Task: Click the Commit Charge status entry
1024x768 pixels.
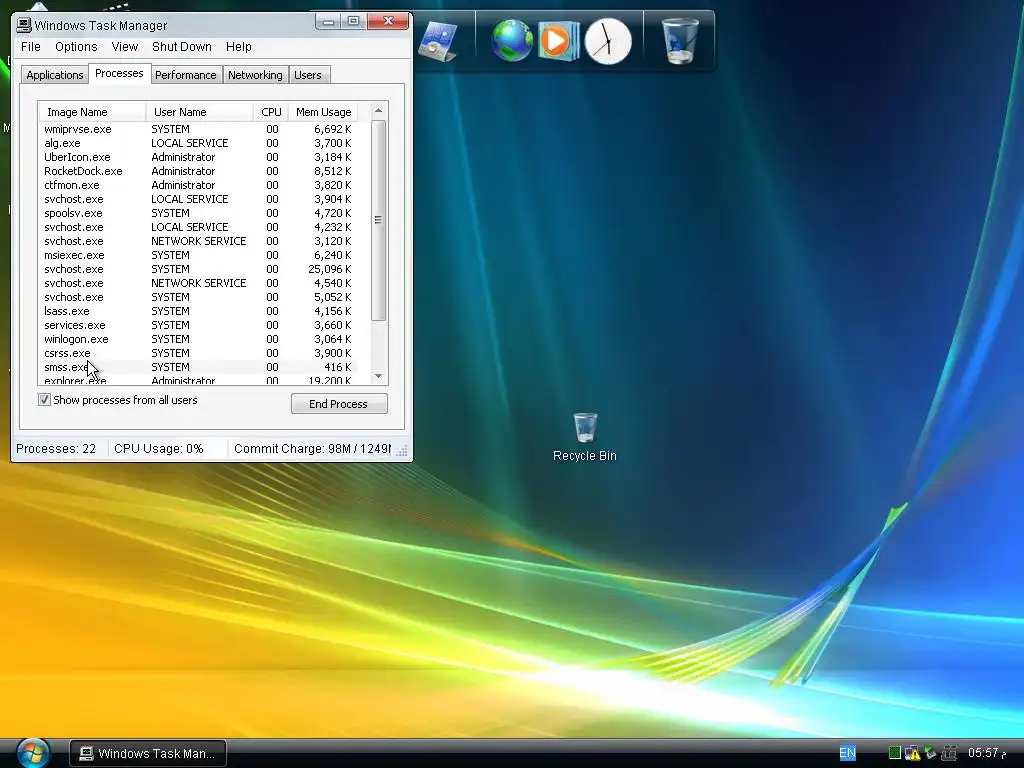Action: point(312,449)
